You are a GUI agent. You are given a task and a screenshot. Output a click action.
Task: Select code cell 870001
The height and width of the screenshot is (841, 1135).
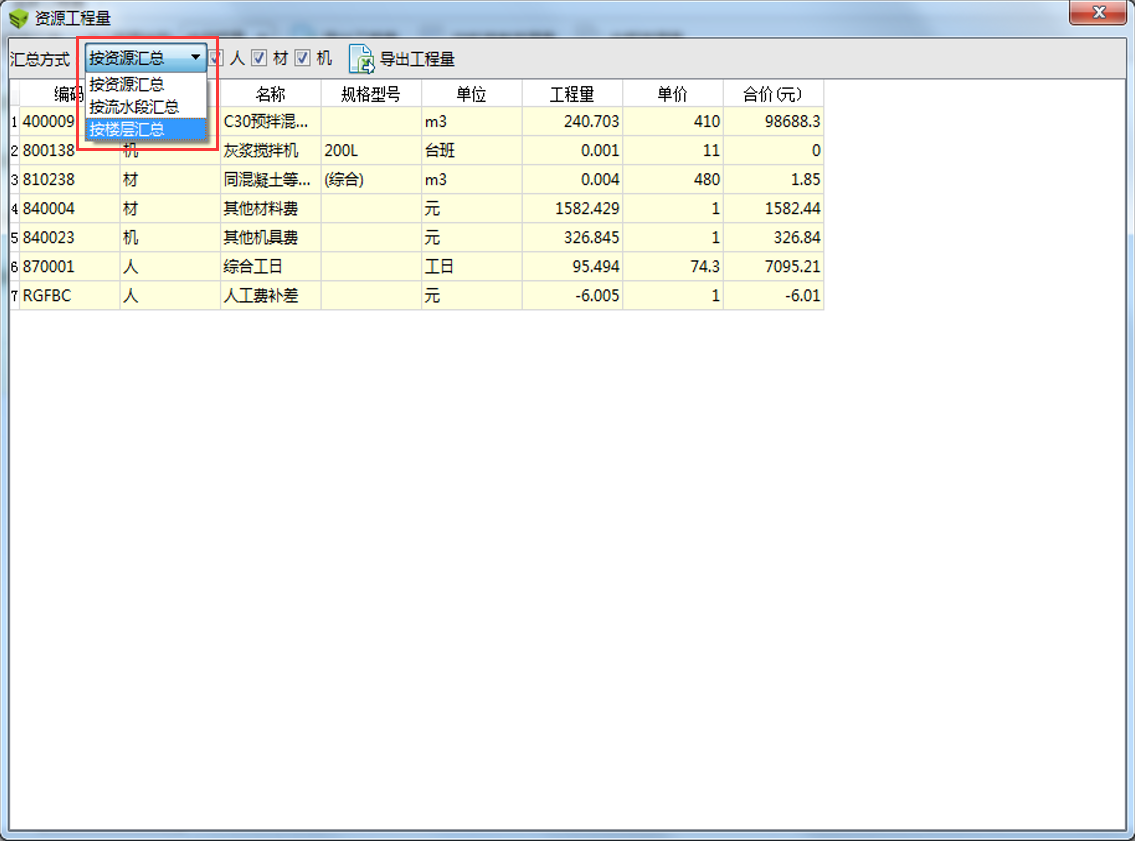[69, 266]
